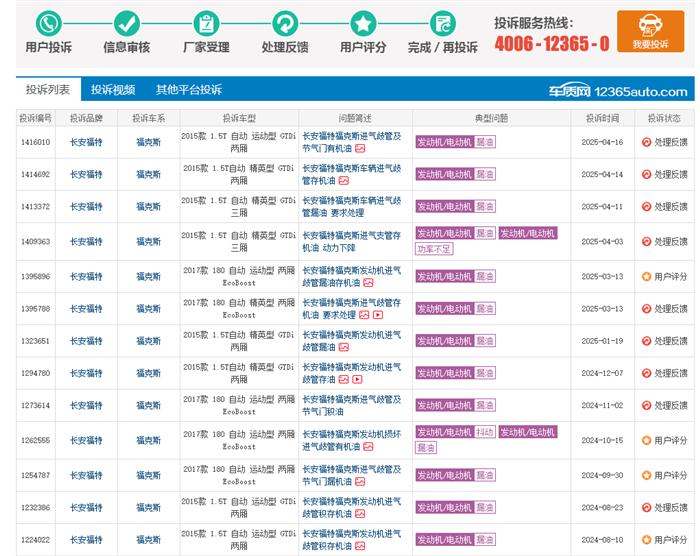Open complaint 长安福特福克斯车辆进气歧管漏油 要求处理
Image resolution: width=700 pixels, height=556 pixels.
[352, 206]
